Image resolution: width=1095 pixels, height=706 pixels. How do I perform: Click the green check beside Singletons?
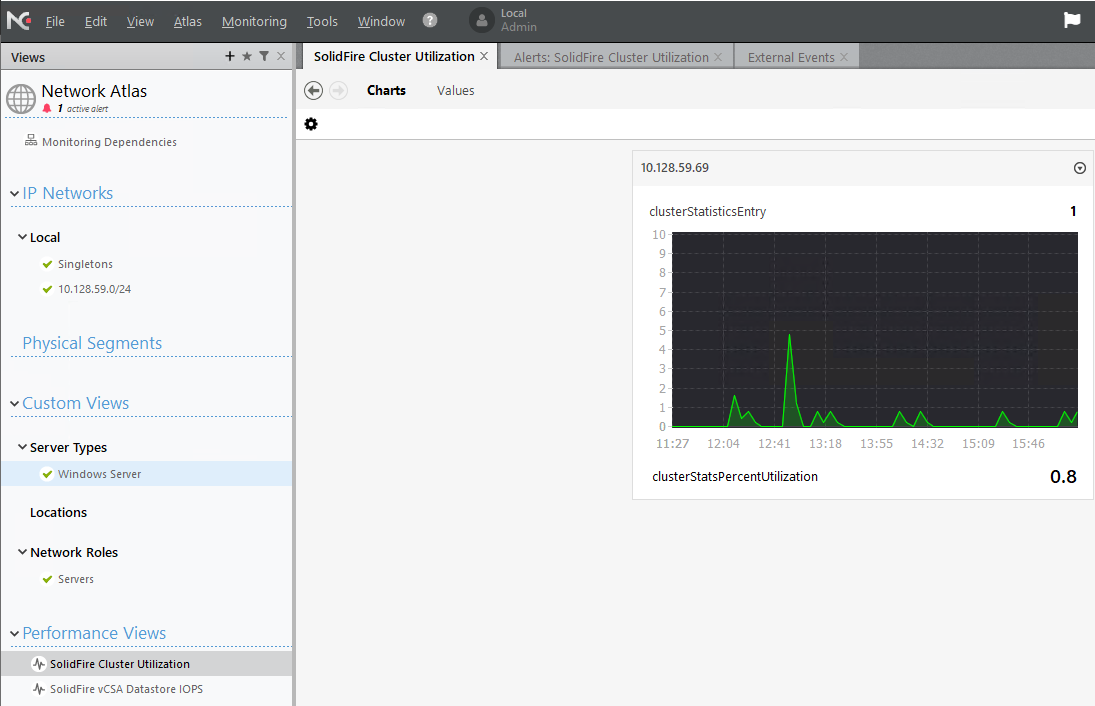pos(47,264)
